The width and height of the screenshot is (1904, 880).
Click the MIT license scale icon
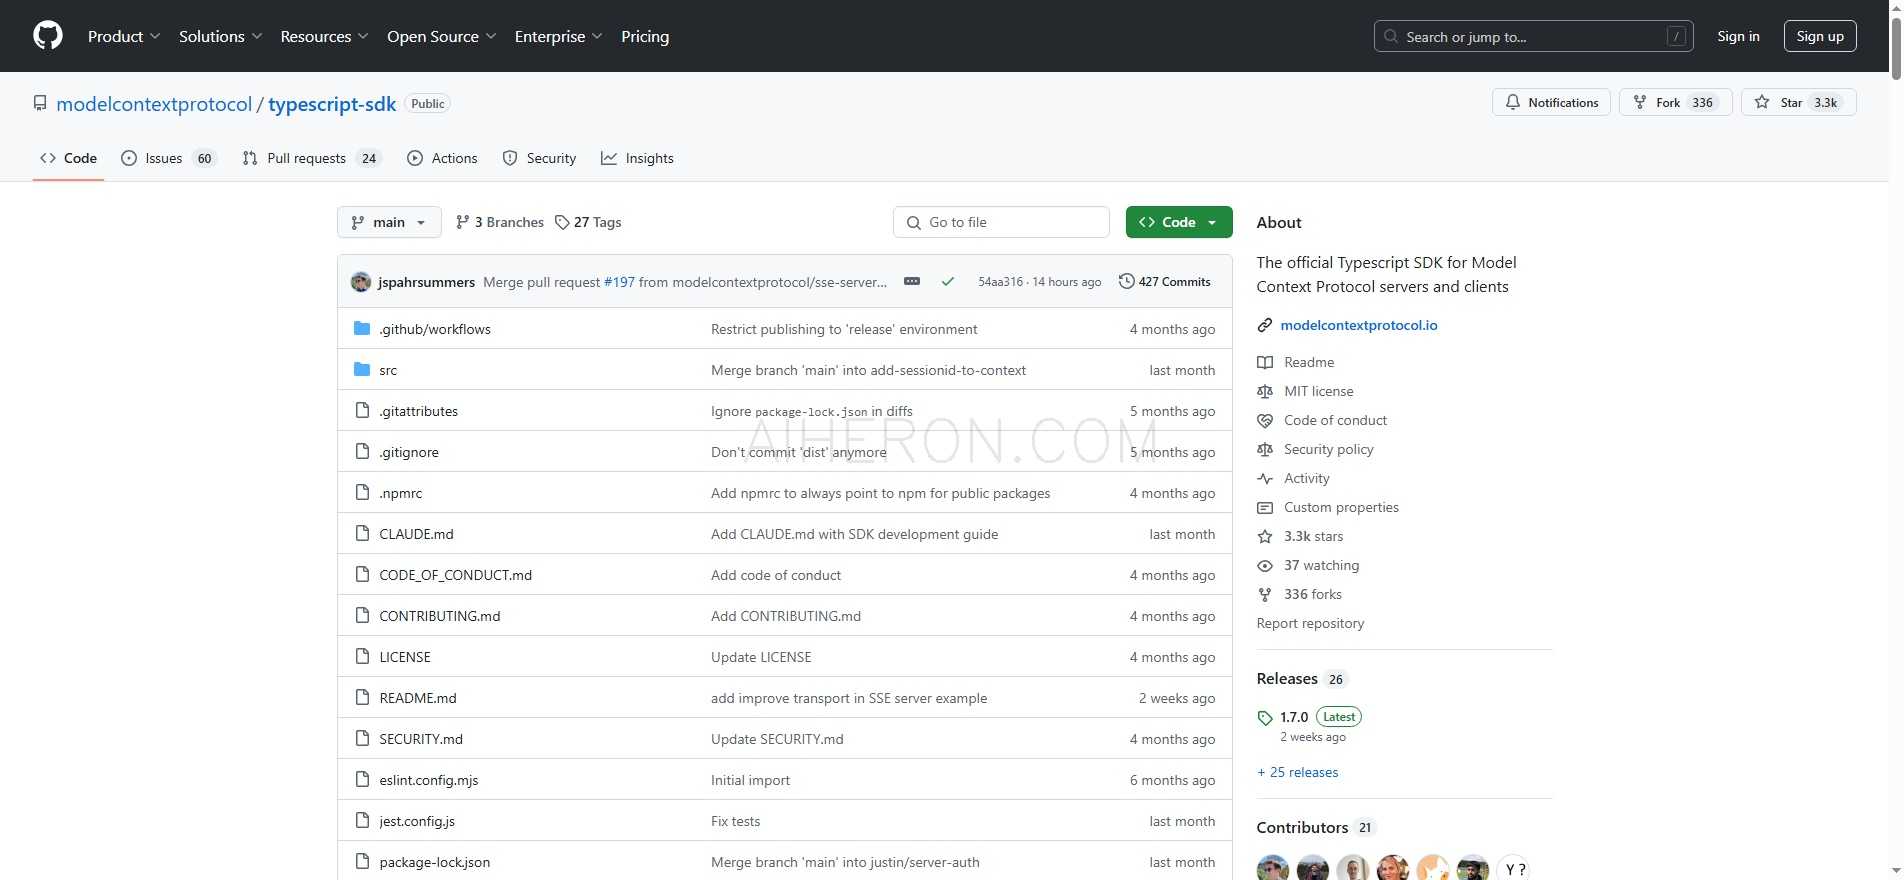pos(1265,391)
